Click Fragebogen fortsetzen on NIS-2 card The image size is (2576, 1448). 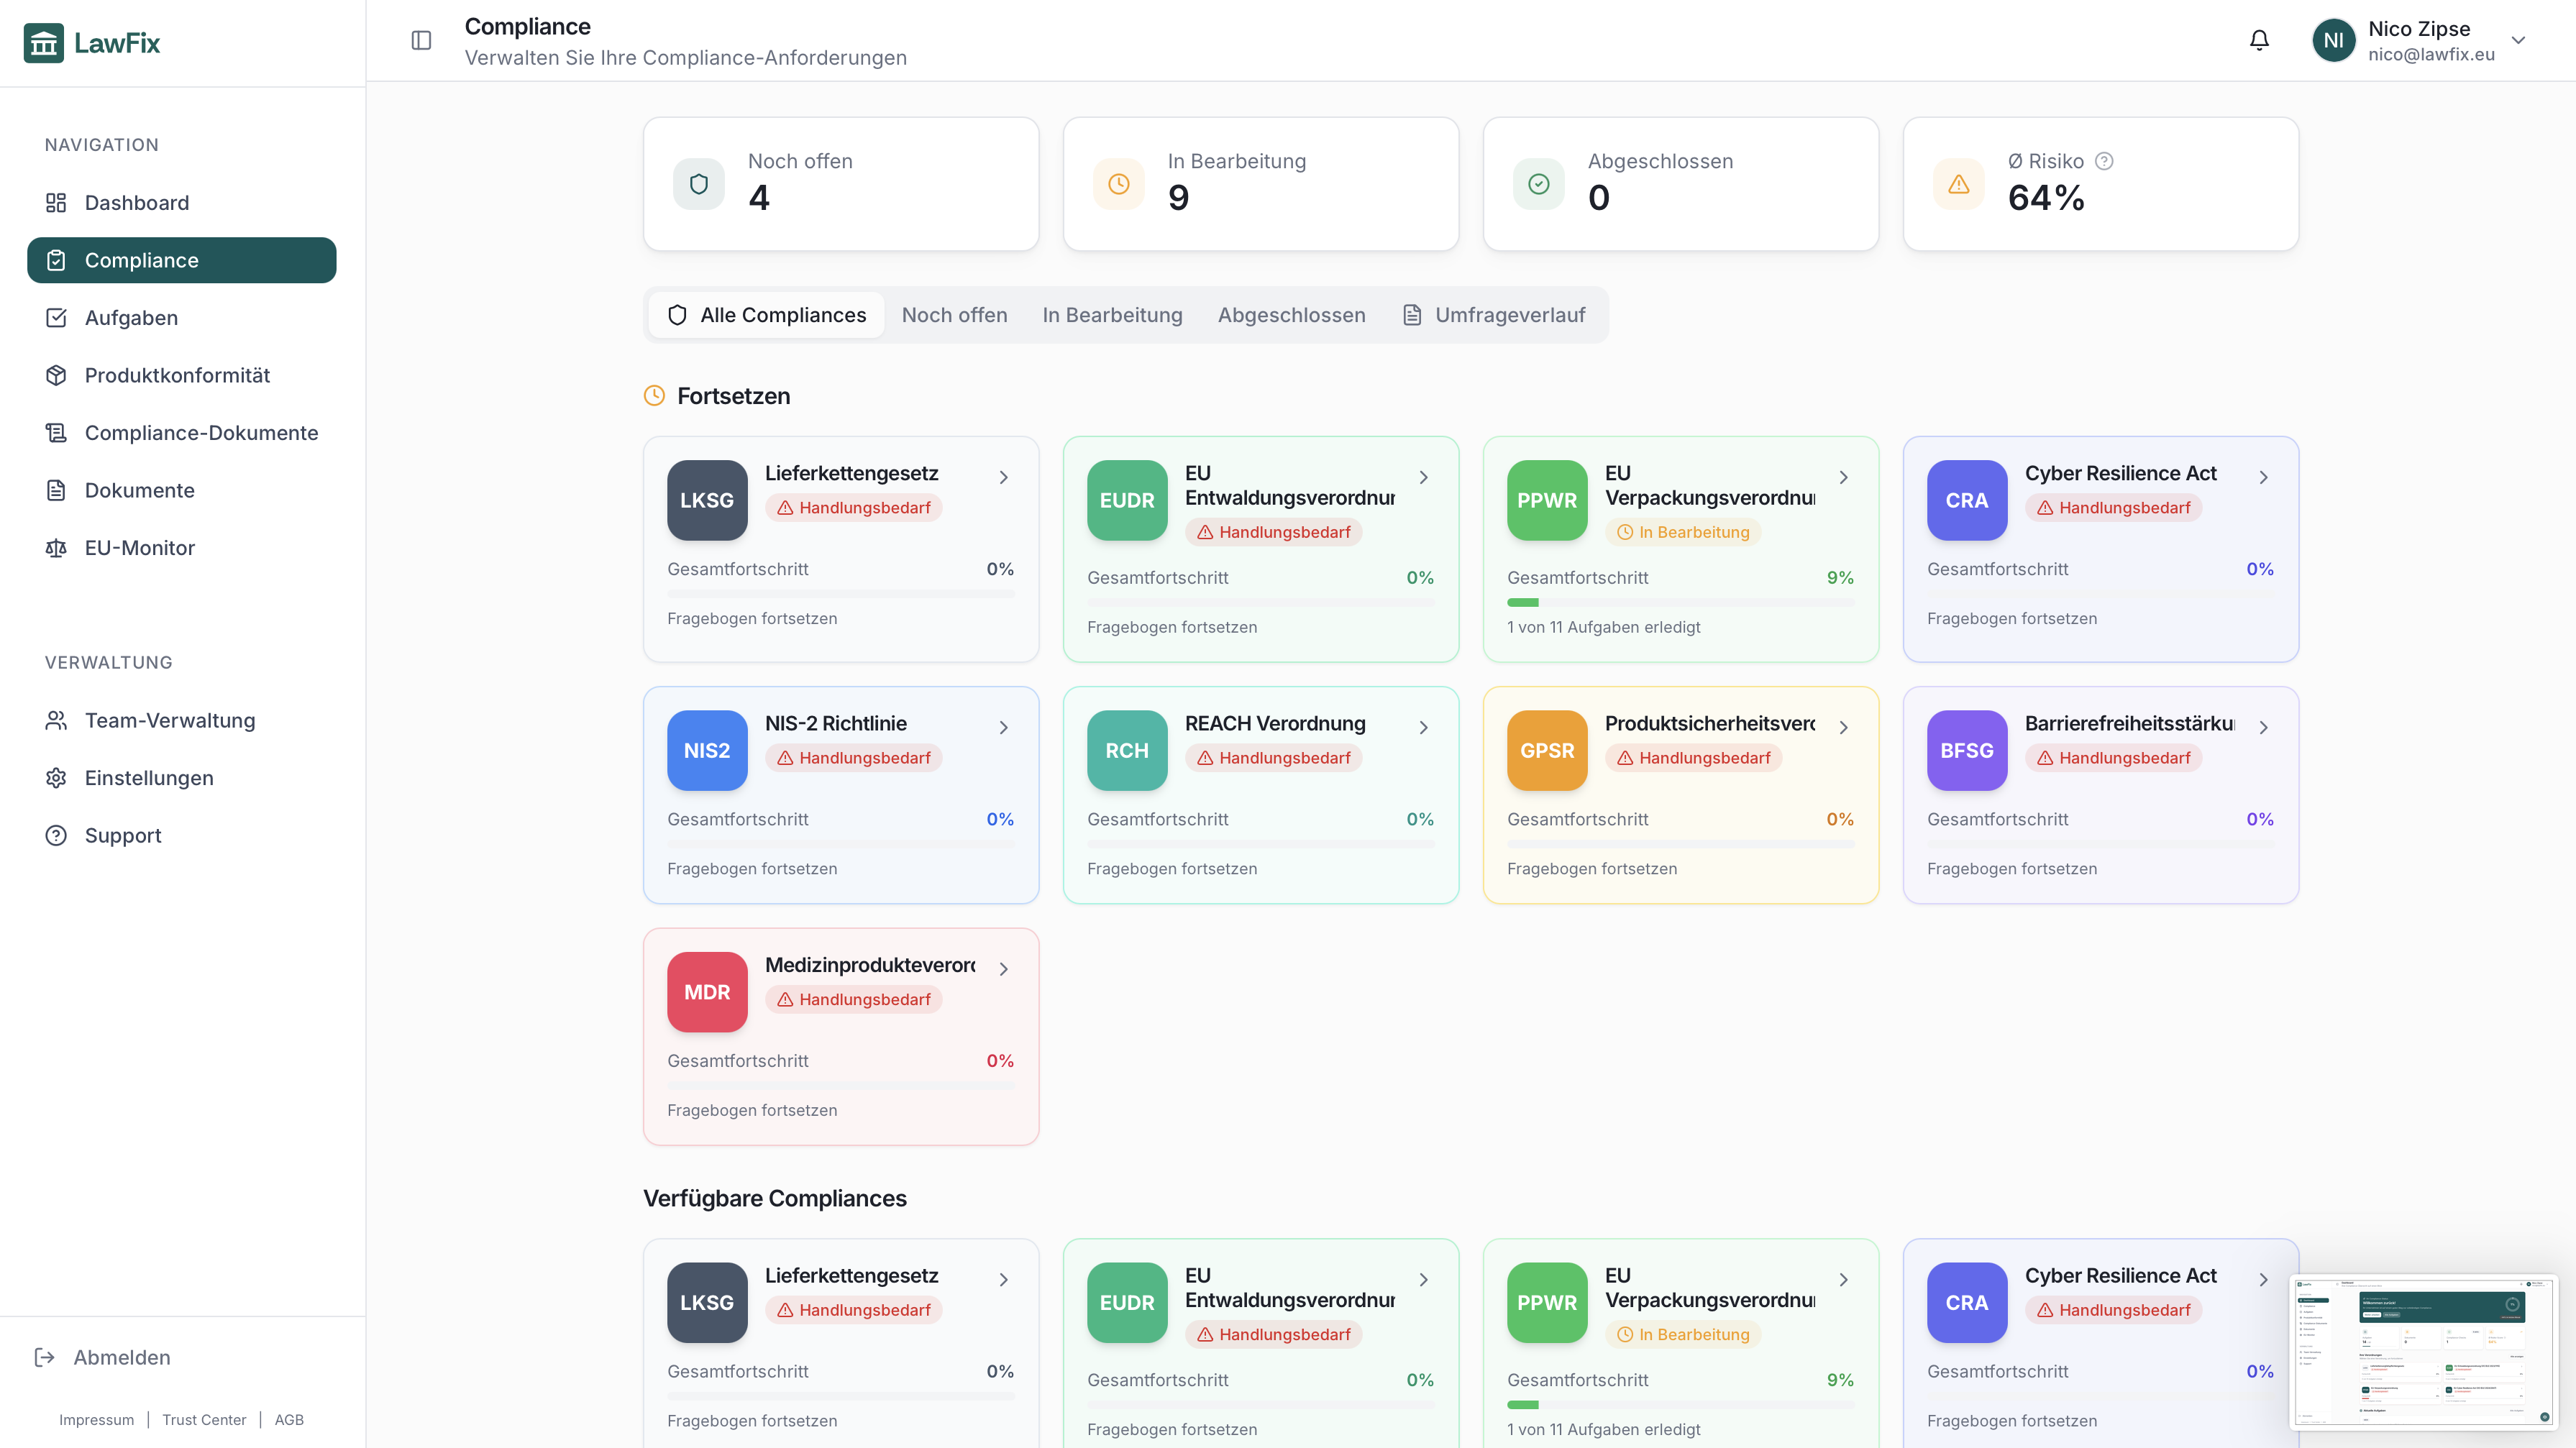click(752, 868)
